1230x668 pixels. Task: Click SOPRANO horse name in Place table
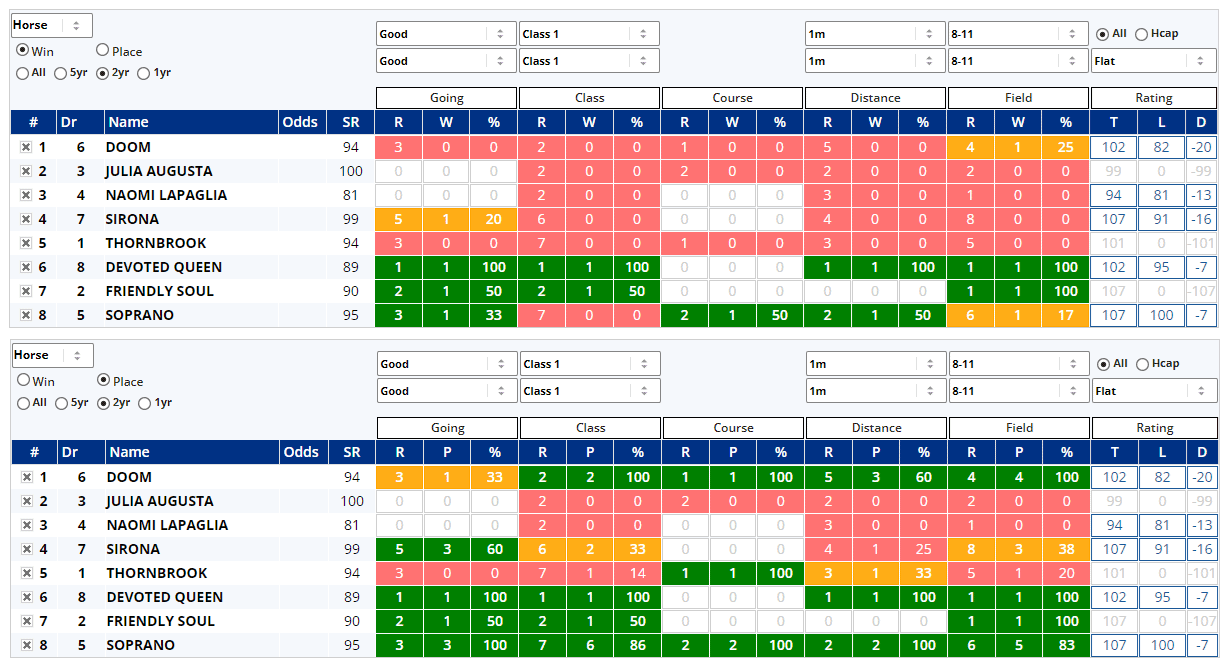click(140, 645)
